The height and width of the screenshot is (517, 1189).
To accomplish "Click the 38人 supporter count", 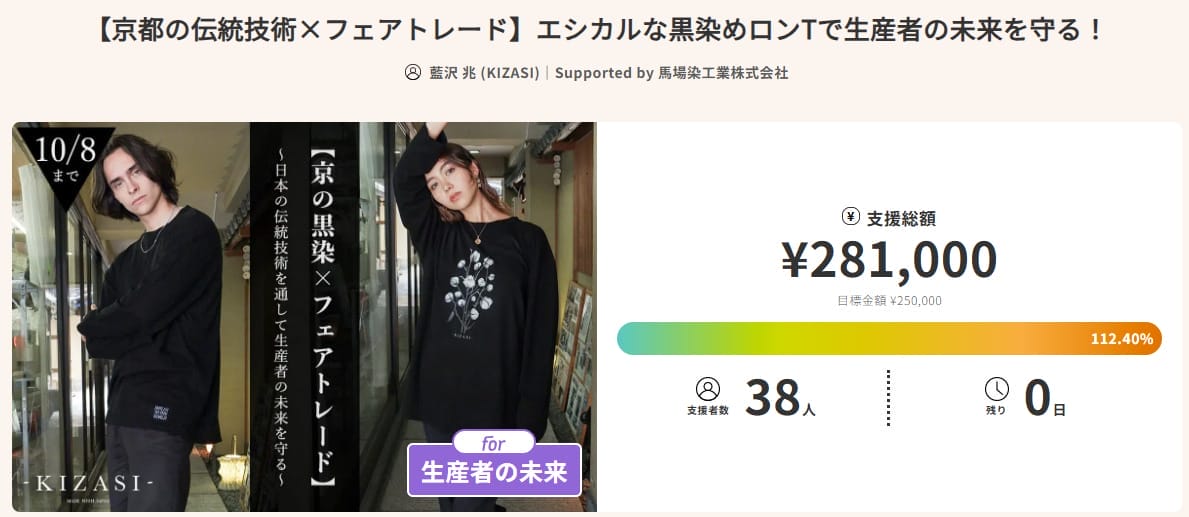I will tap(780, 398).
